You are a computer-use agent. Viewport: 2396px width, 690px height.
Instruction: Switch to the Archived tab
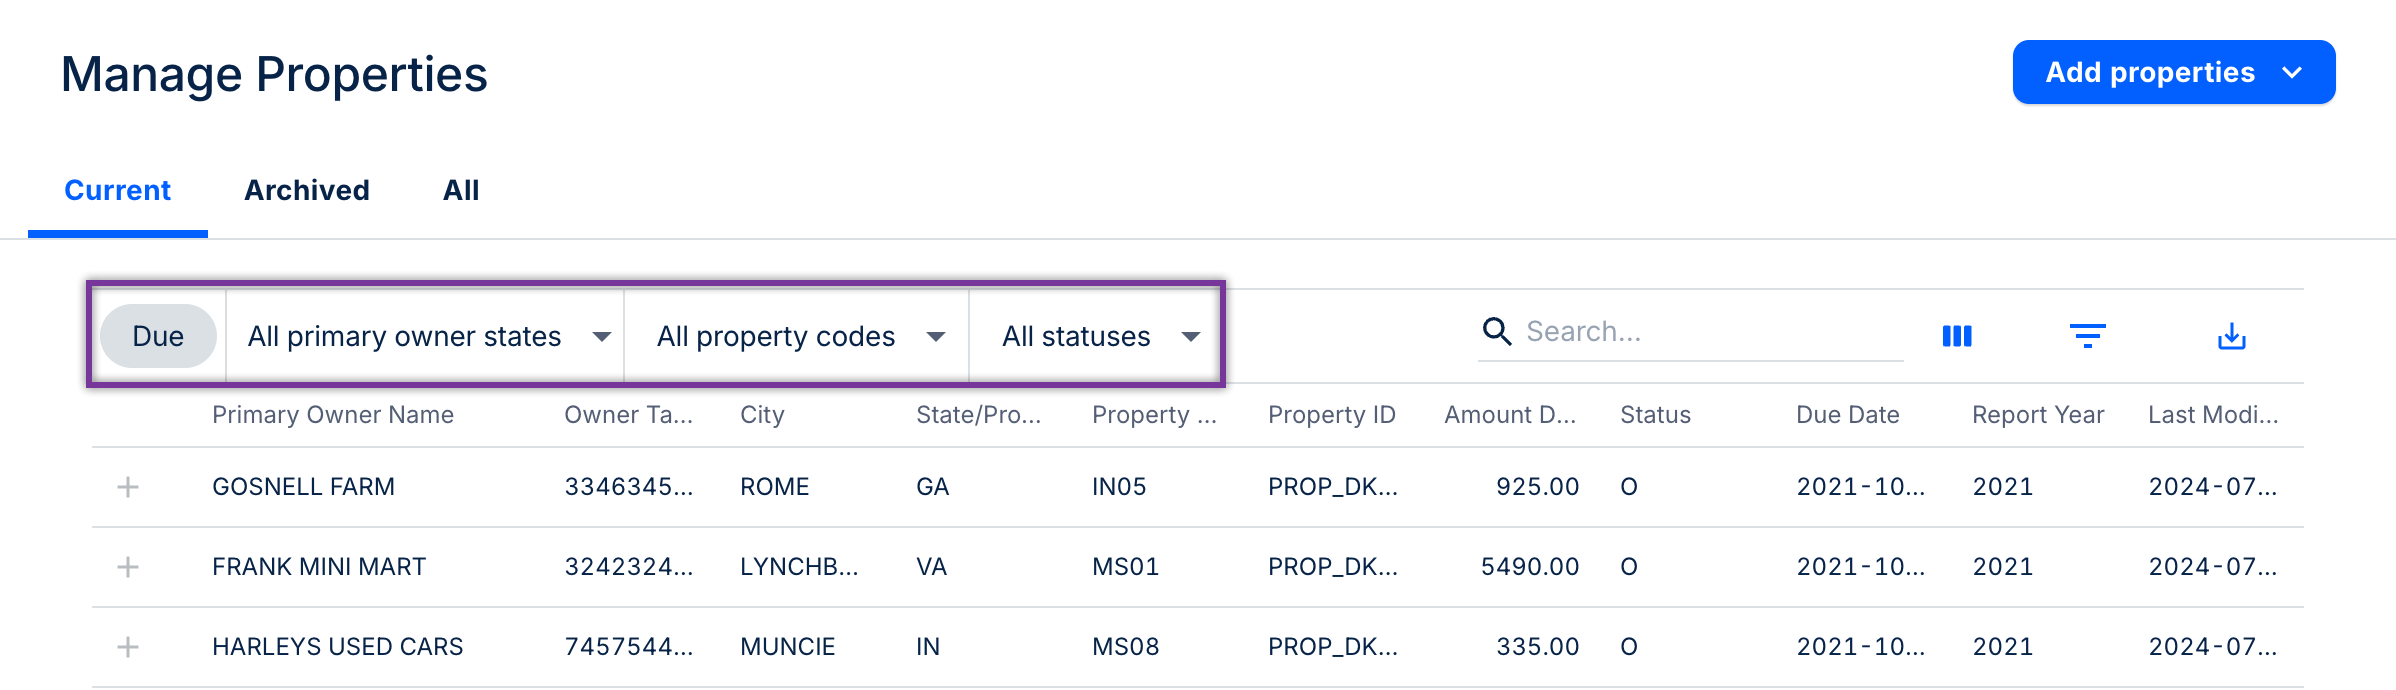point(307,190)
